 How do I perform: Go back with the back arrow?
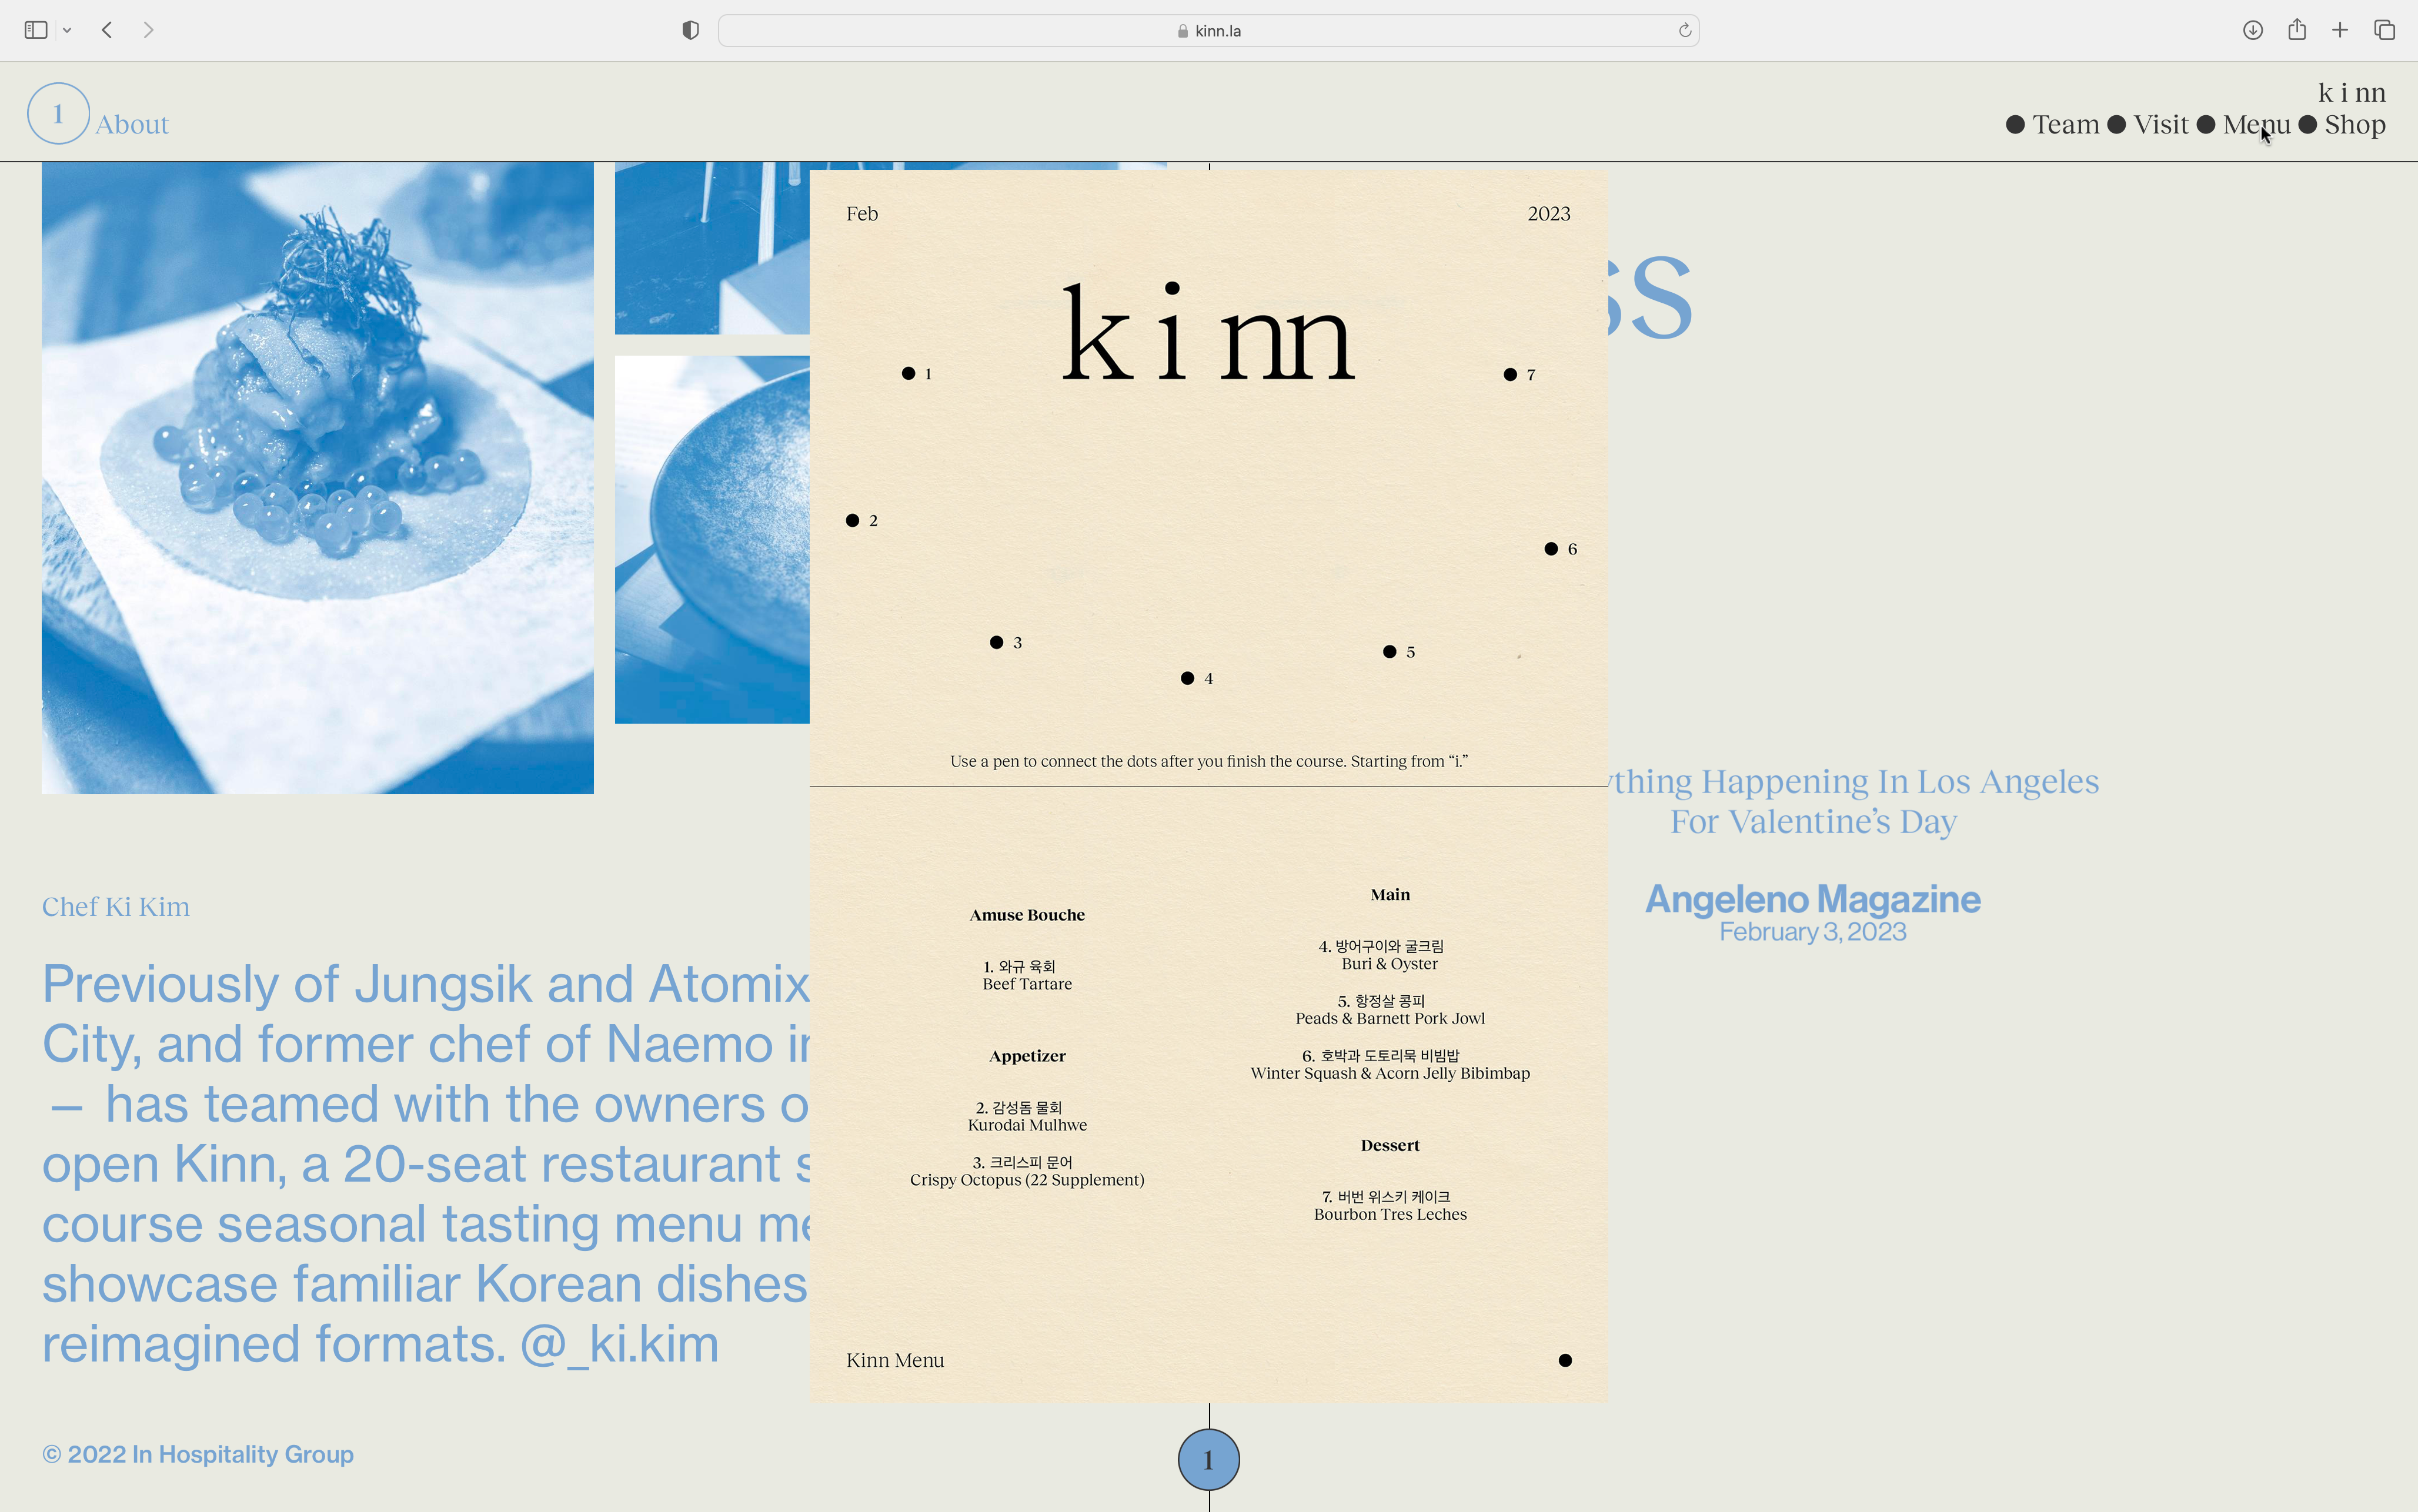(107, 30)
